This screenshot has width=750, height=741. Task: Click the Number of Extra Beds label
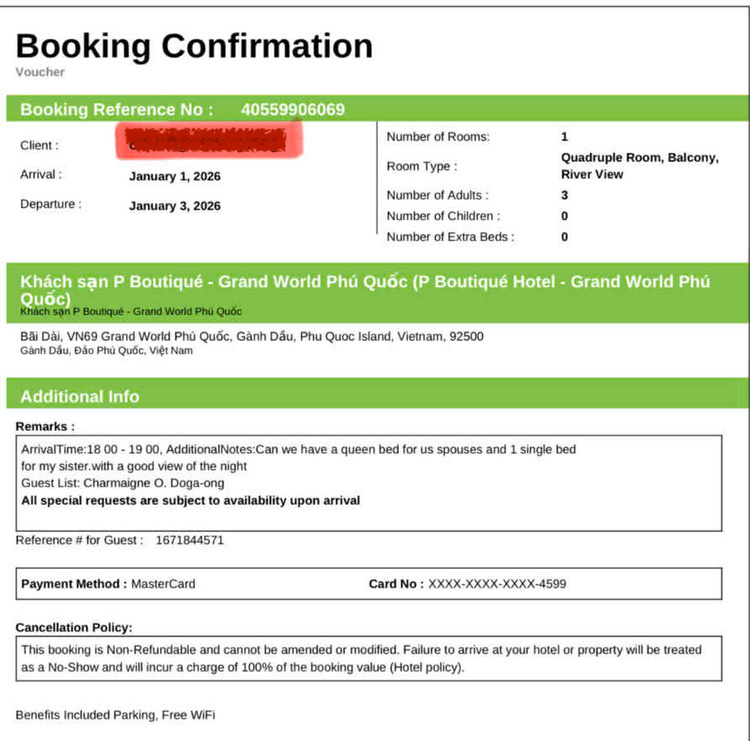coord(450,237)
